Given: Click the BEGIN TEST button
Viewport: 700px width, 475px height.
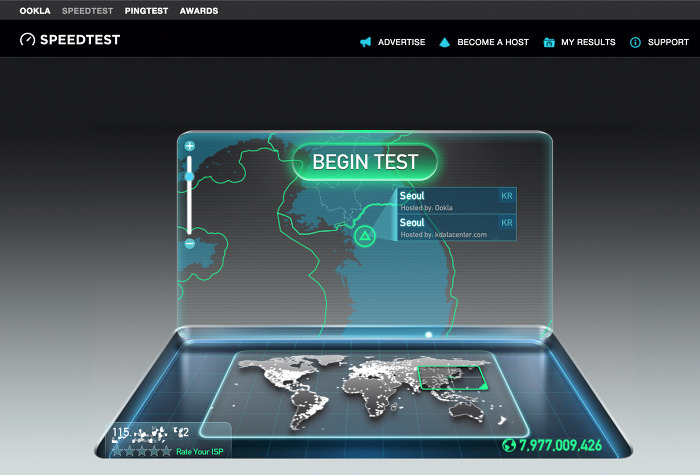Looking at the screenshot, I should coord(365,162).
